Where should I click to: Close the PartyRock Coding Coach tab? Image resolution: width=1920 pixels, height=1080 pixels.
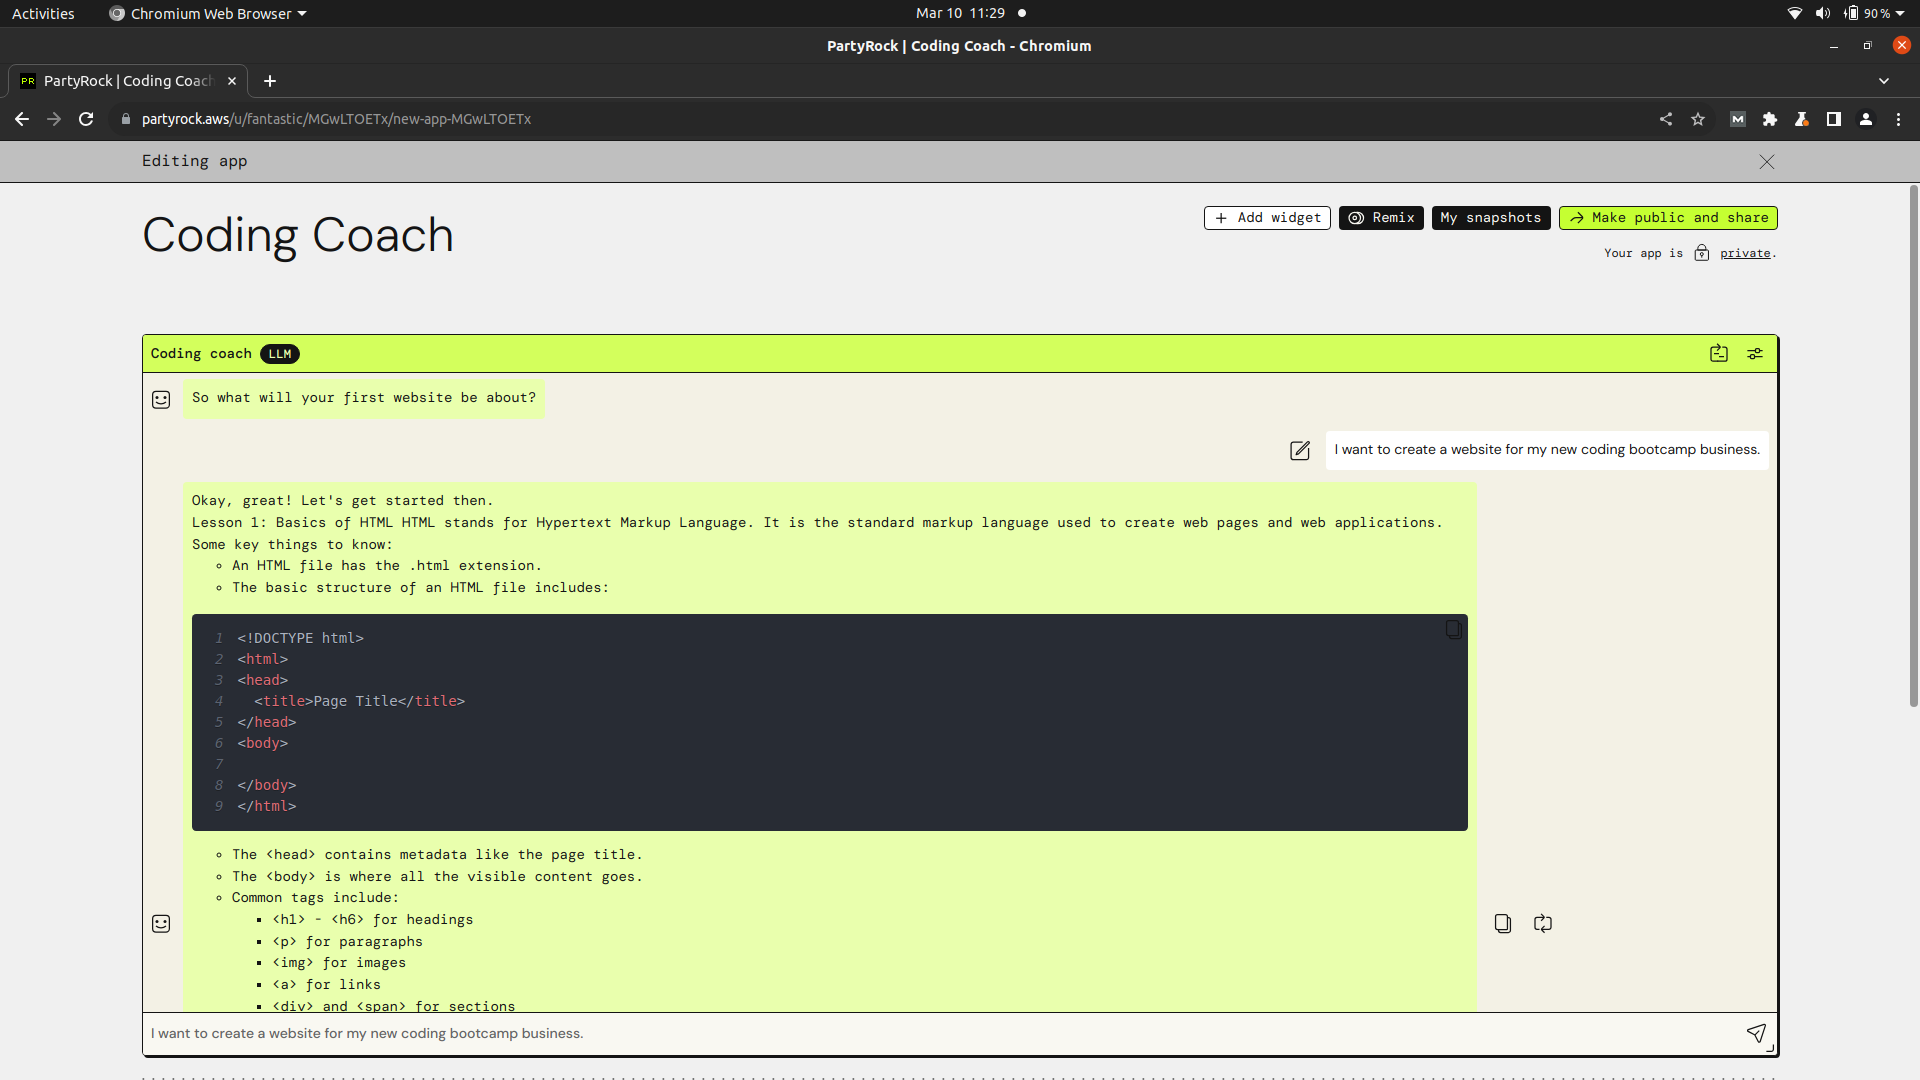point(232,81)
